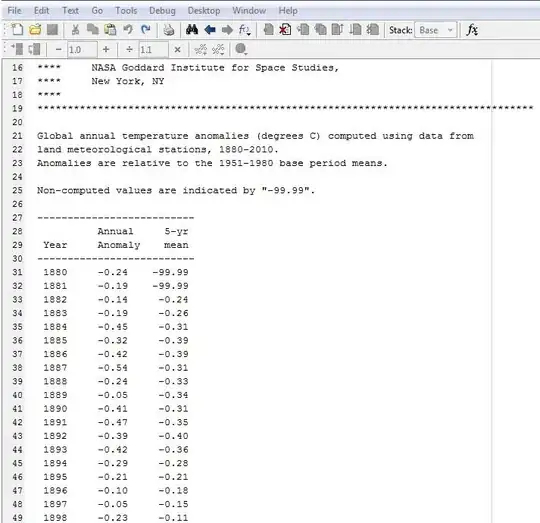This screenshot has width=540, height=523.
Task: Paste from clipboard using the Paste icon
Action: (110, 30)
